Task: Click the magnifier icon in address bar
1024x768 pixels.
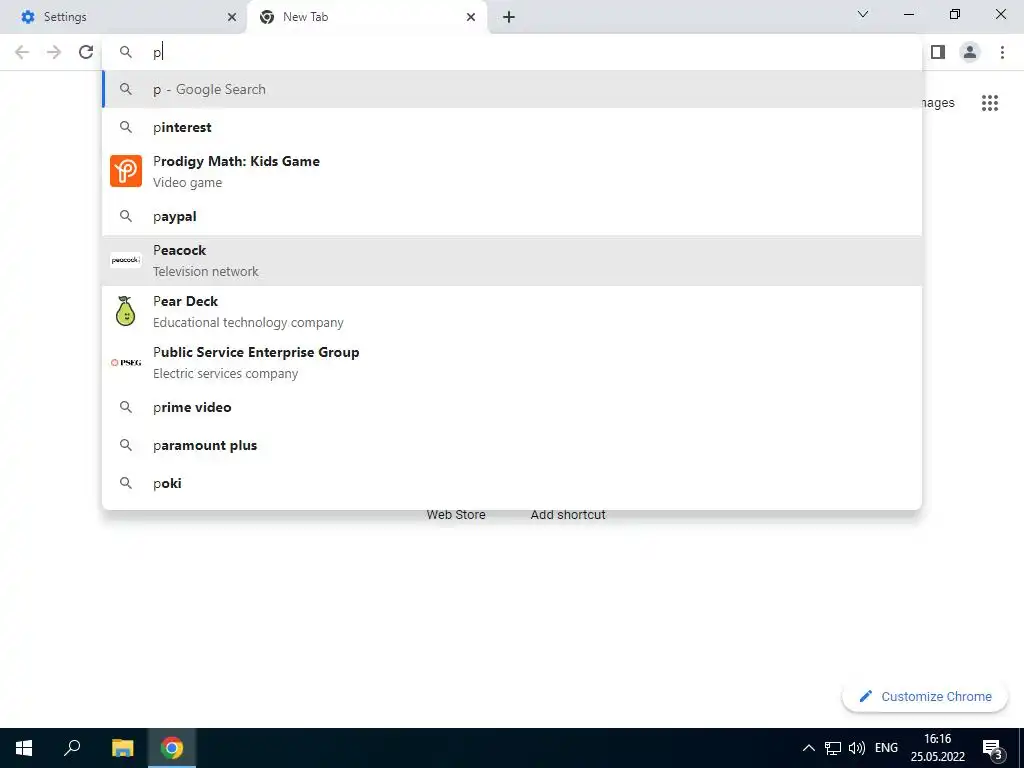Action: (126, 52)
